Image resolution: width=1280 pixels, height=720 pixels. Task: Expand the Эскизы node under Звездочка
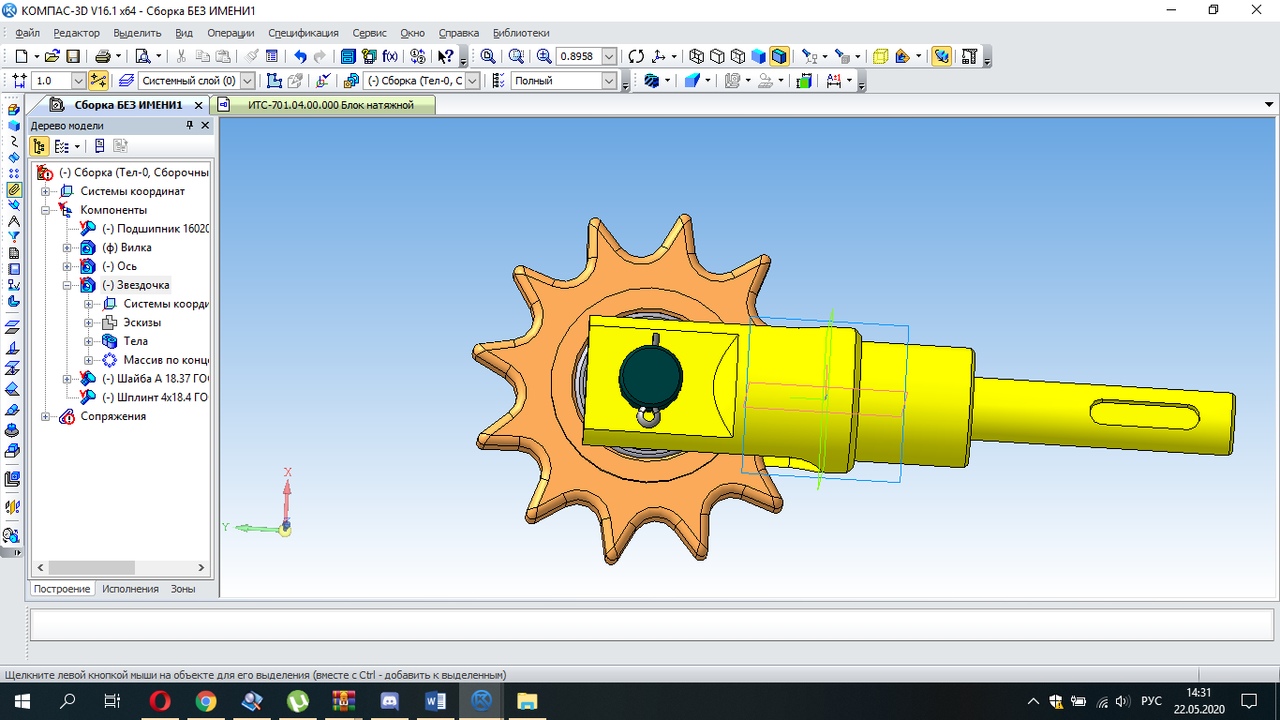coord(88,323)
